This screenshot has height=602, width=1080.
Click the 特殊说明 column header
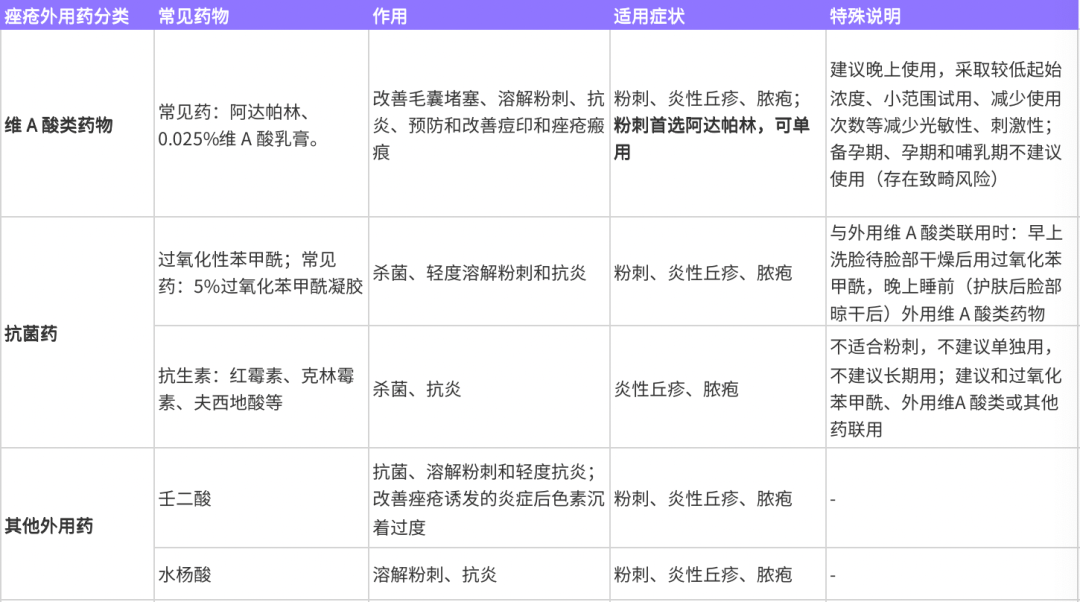[866, 17]
